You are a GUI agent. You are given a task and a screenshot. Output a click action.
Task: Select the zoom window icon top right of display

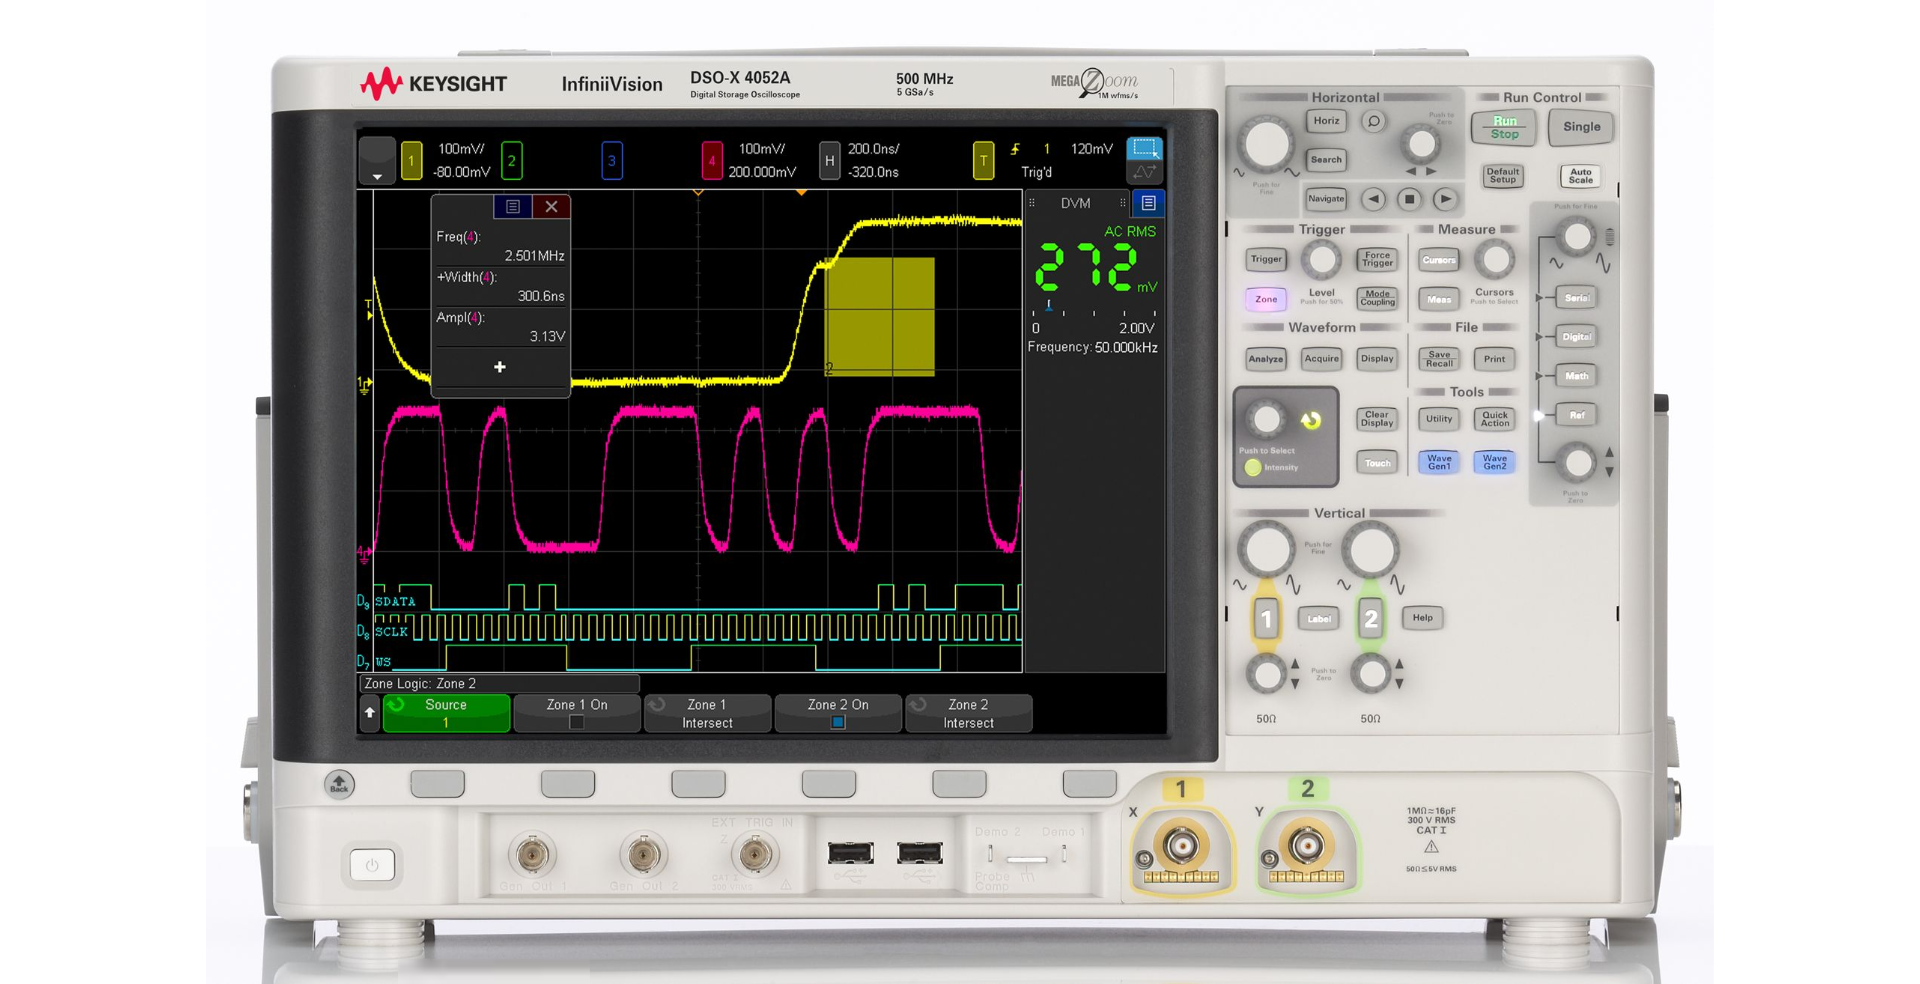(1146, 147)
